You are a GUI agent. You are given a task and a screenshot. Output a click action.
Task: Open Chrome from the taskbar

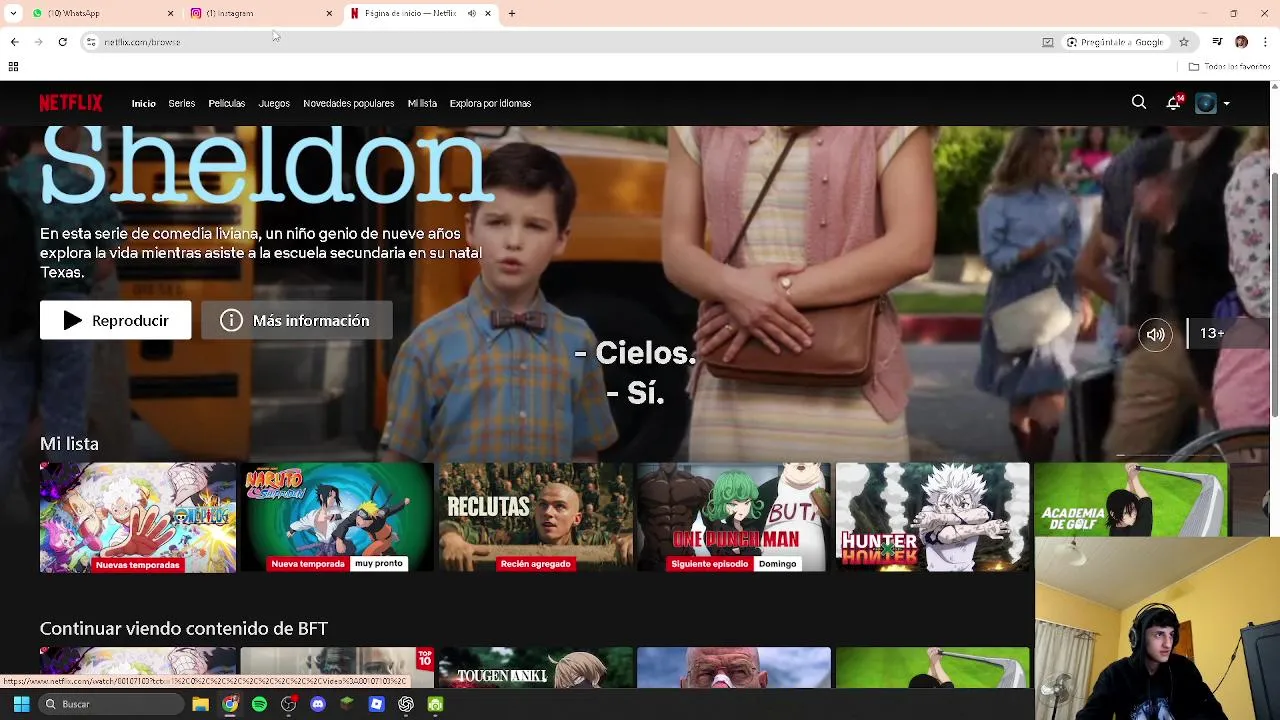[230, 704]
